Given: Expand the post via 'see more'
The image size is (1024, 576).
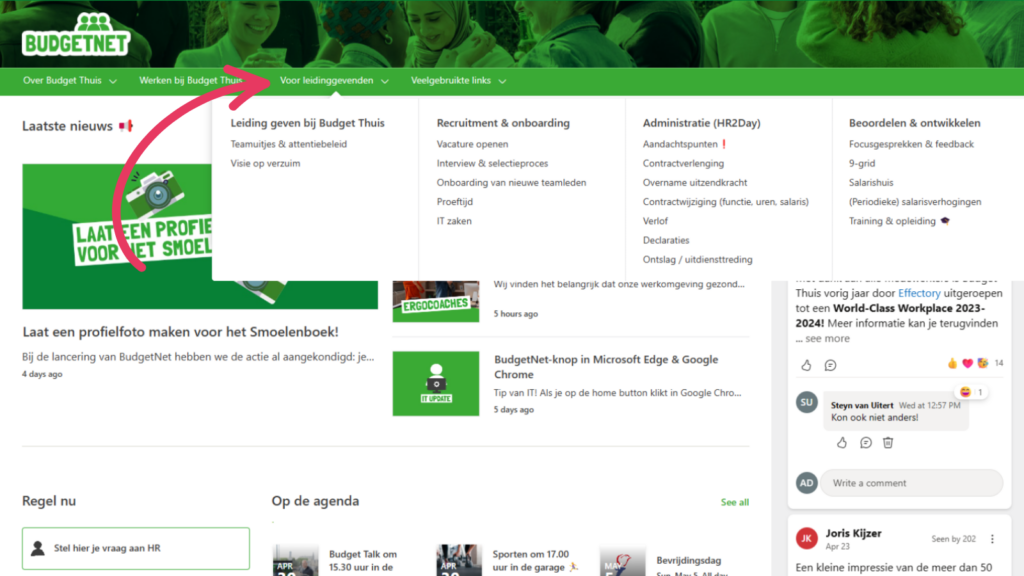Looking at the screenshot, I should tap(827, 338).
